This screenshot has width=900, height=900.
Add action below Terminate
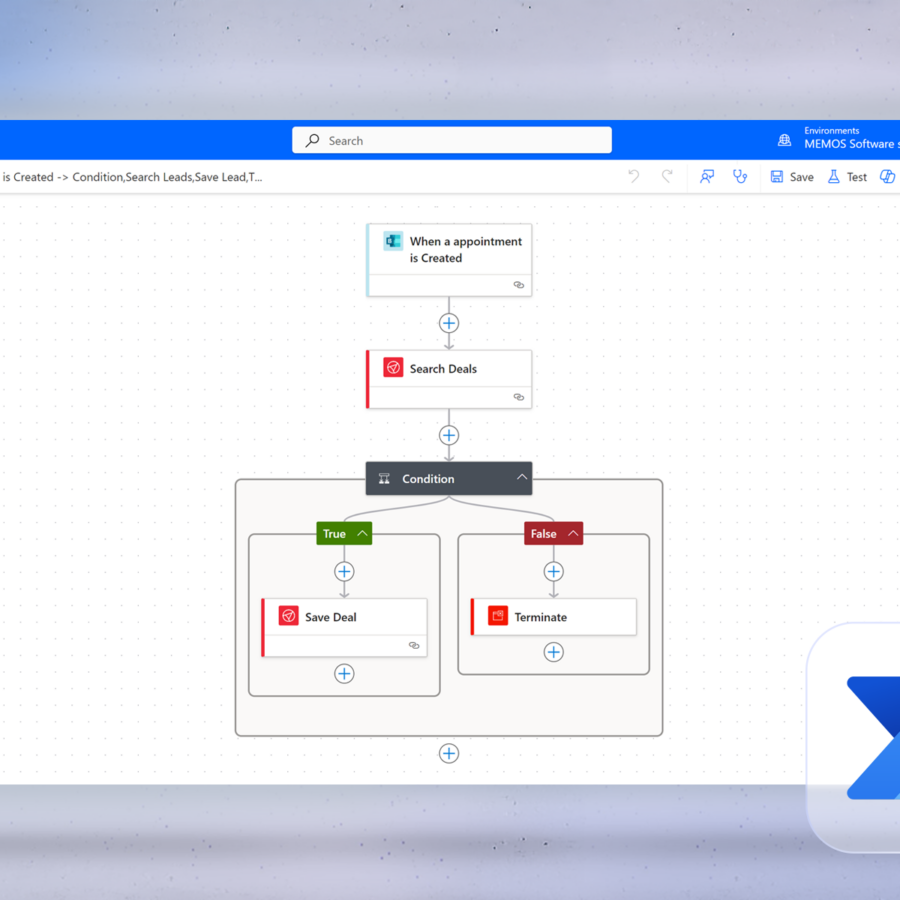(553, 652)
